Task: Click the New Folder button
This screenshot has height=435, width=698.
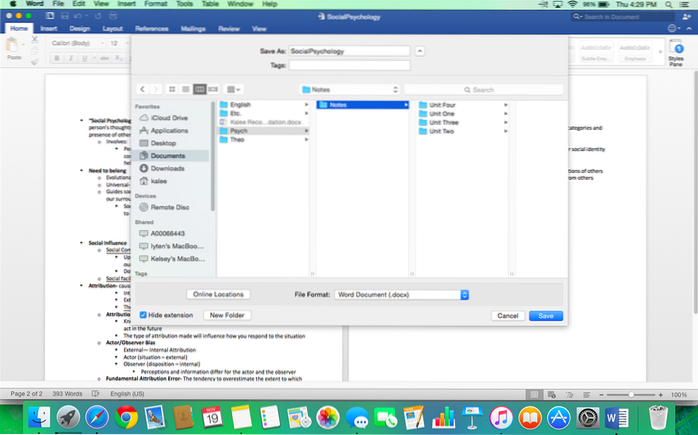Action: click(x=227, y=315)
